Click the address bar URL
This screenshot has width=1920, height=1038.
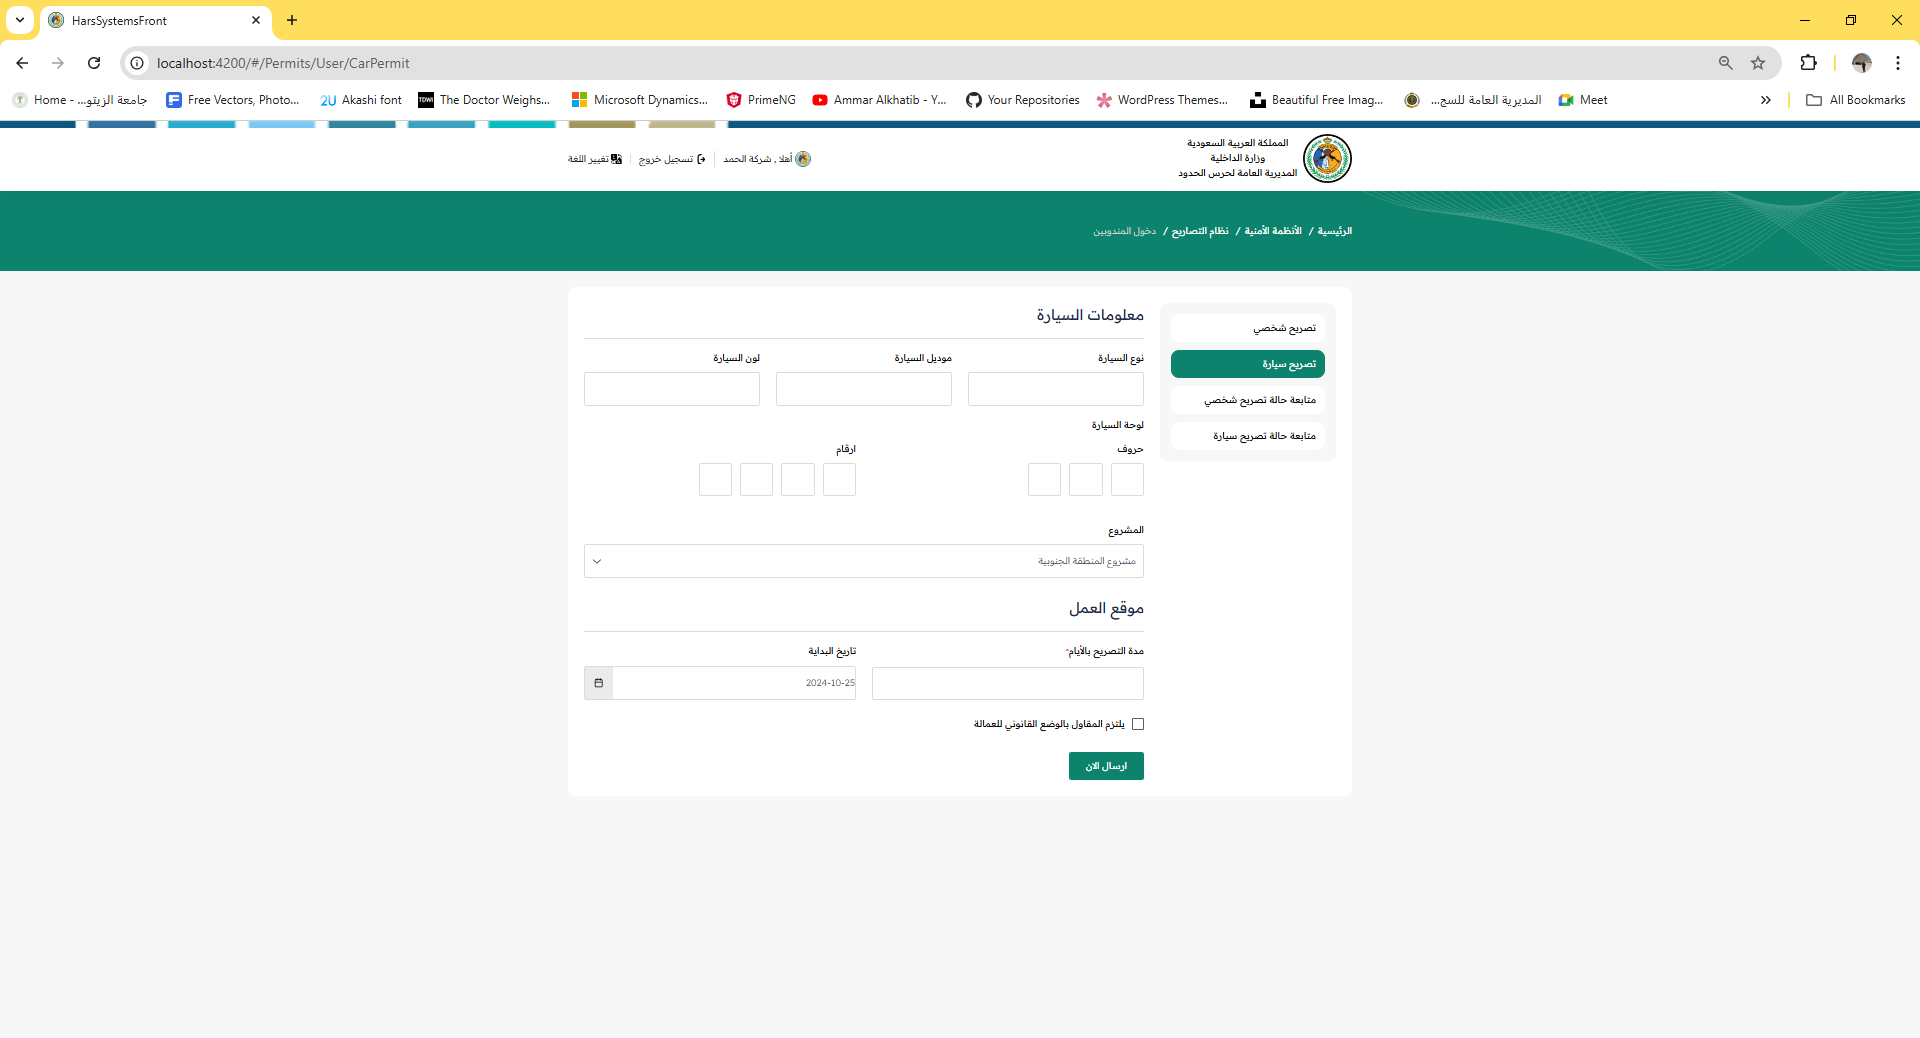point(283,63)
